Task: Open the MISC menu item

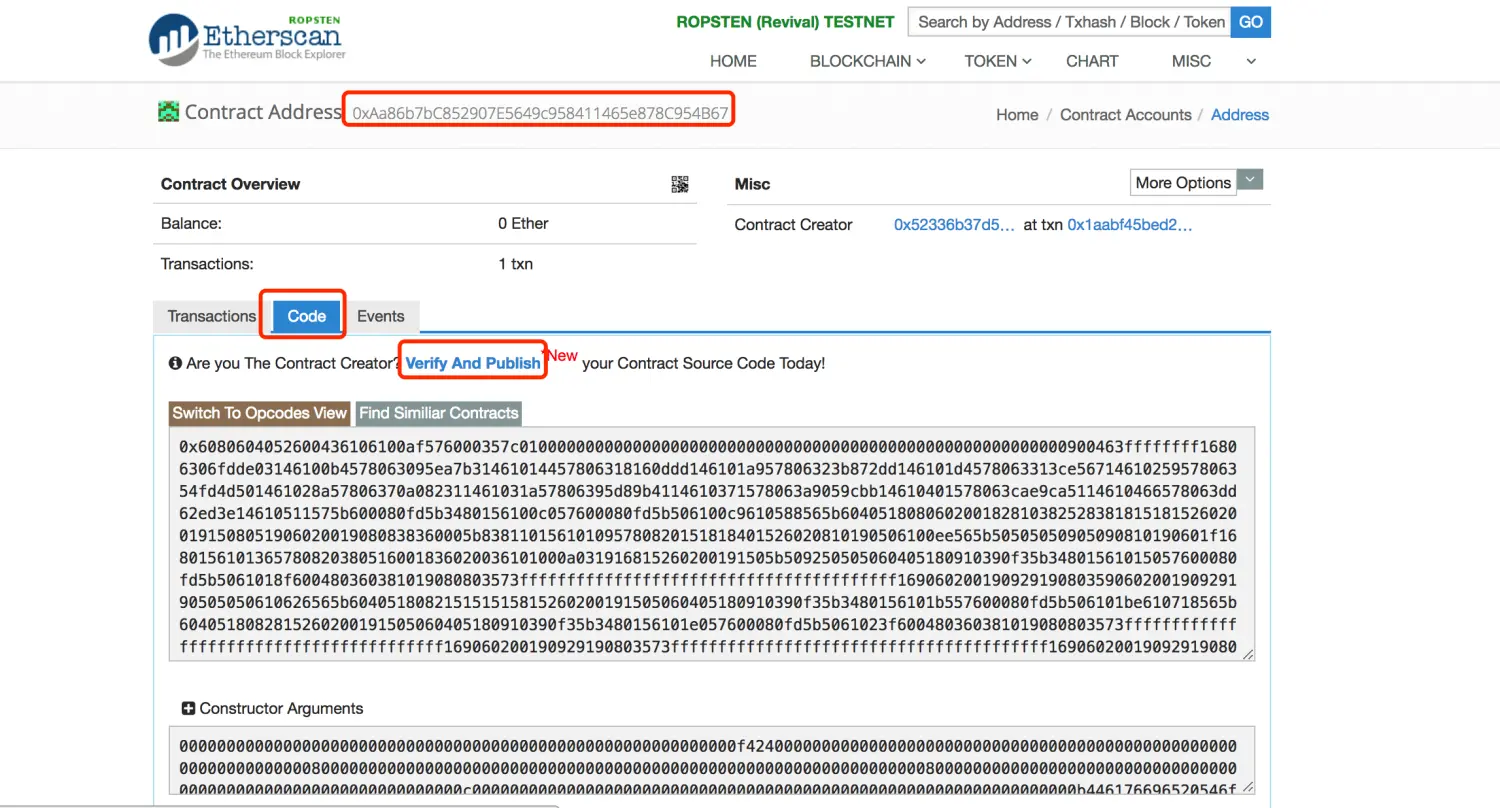Action: (x=1191, y=61)
